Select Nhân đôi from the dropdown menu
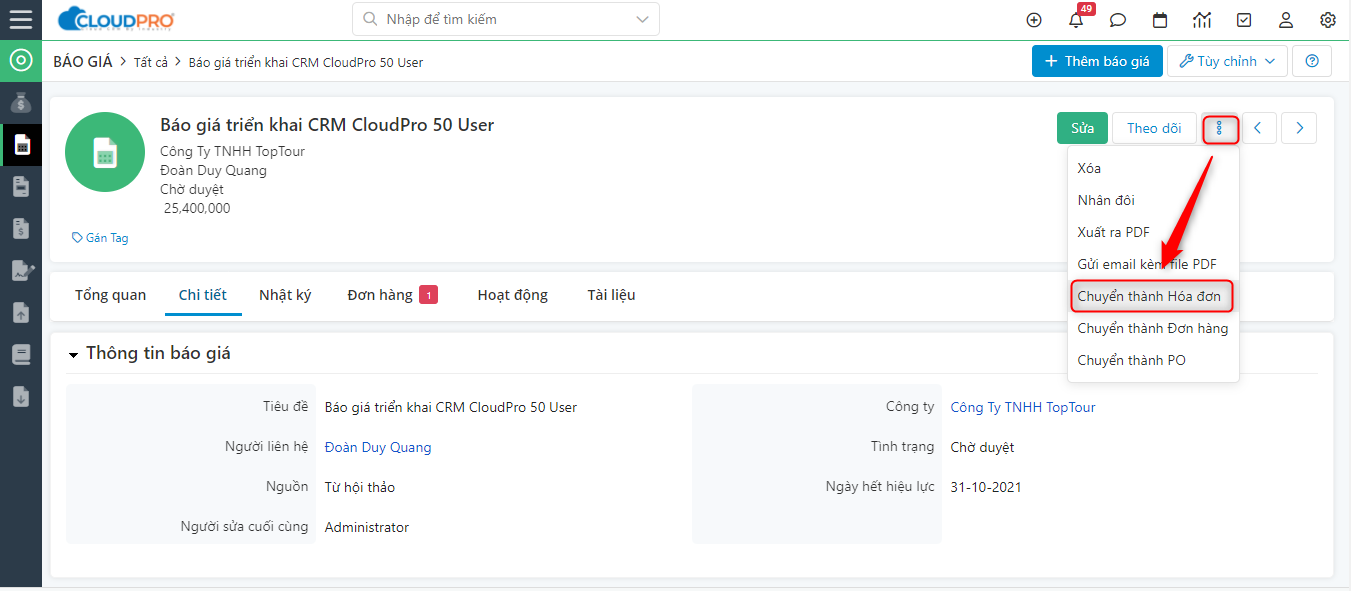 click(1153, 200)
